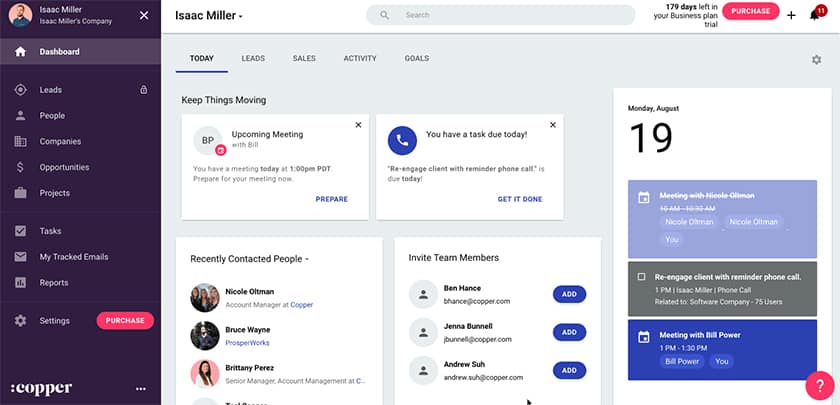Open notifications bell with 11 badge

(x=816, y=13)
